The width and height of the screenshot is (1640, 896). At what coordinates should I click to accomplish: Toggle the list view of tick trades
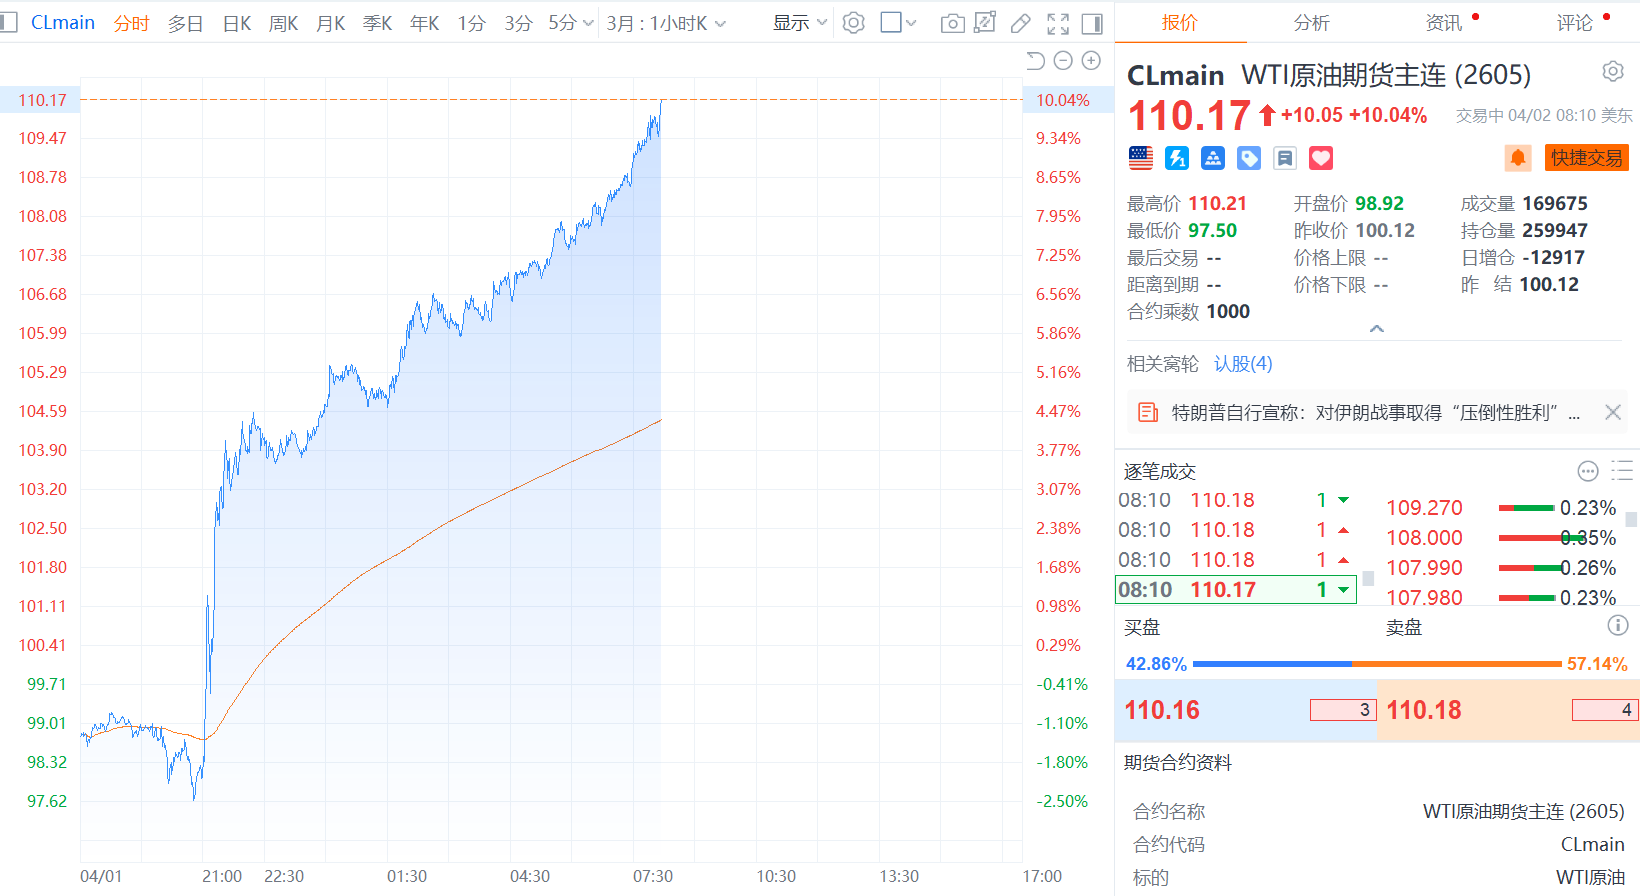[x=1622, y=471]
